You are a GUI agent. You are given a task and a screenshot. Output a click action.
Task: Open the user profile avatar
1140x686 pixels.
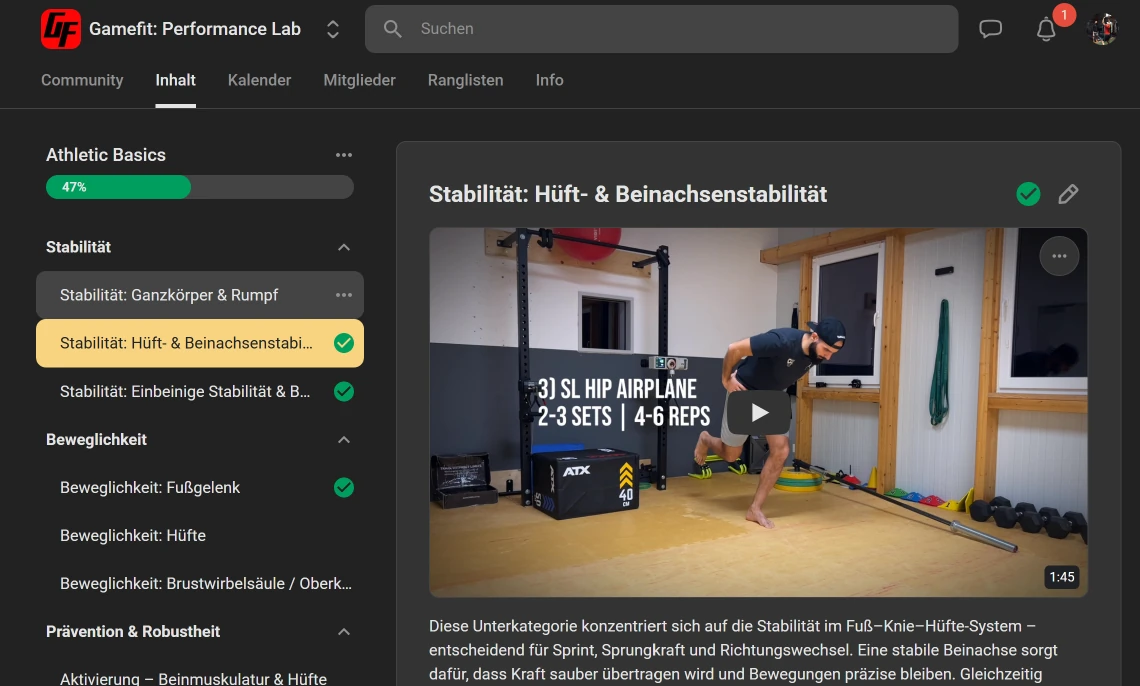coord(1101,29)
